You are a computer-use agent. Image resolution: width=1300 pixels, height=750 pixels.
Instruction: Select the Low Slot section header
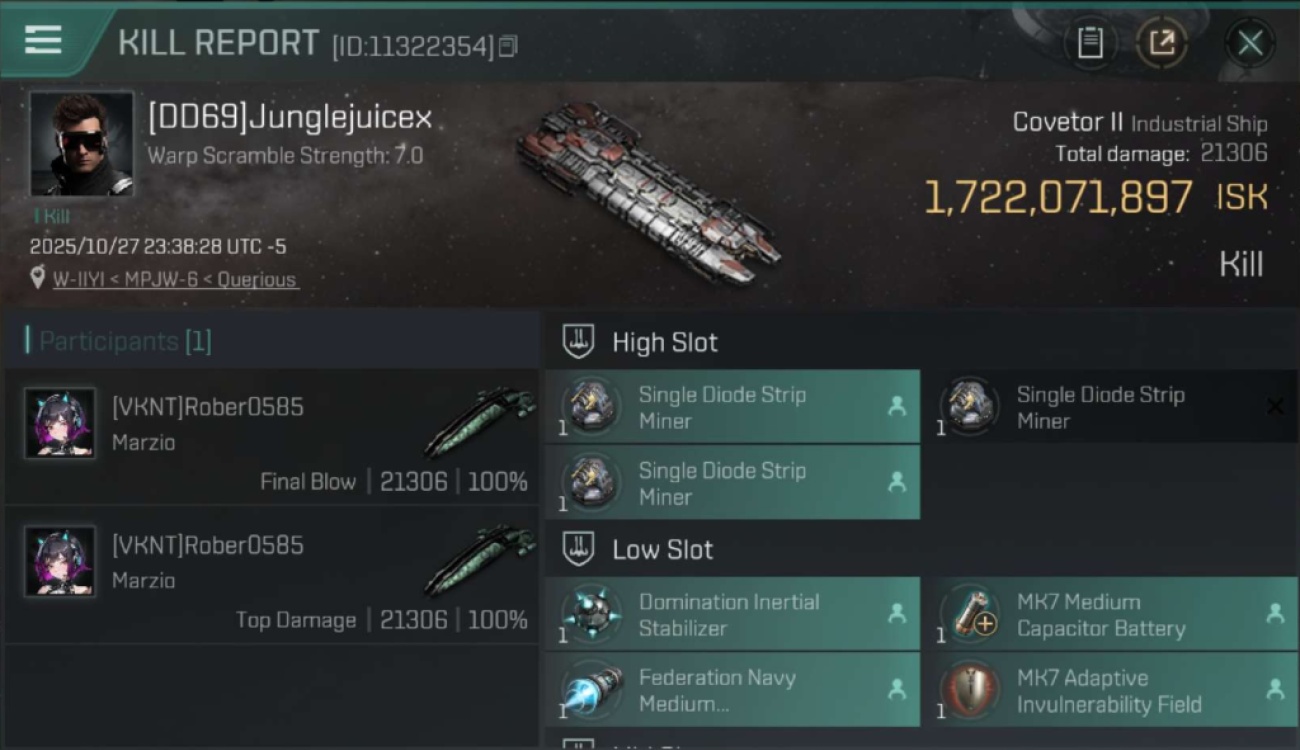662,549
